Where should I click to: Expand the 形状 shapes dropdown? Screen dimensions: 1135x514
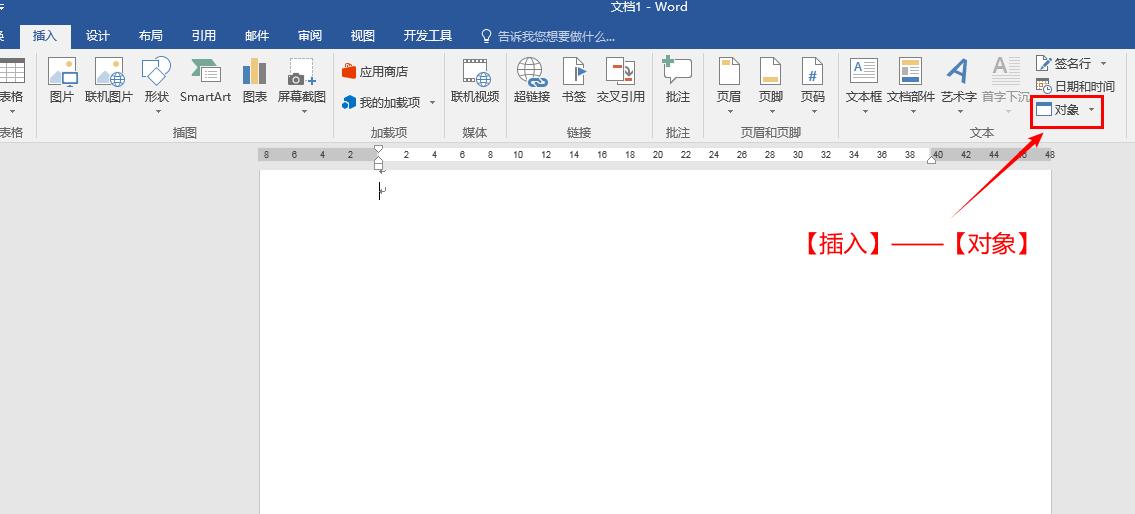156,111
